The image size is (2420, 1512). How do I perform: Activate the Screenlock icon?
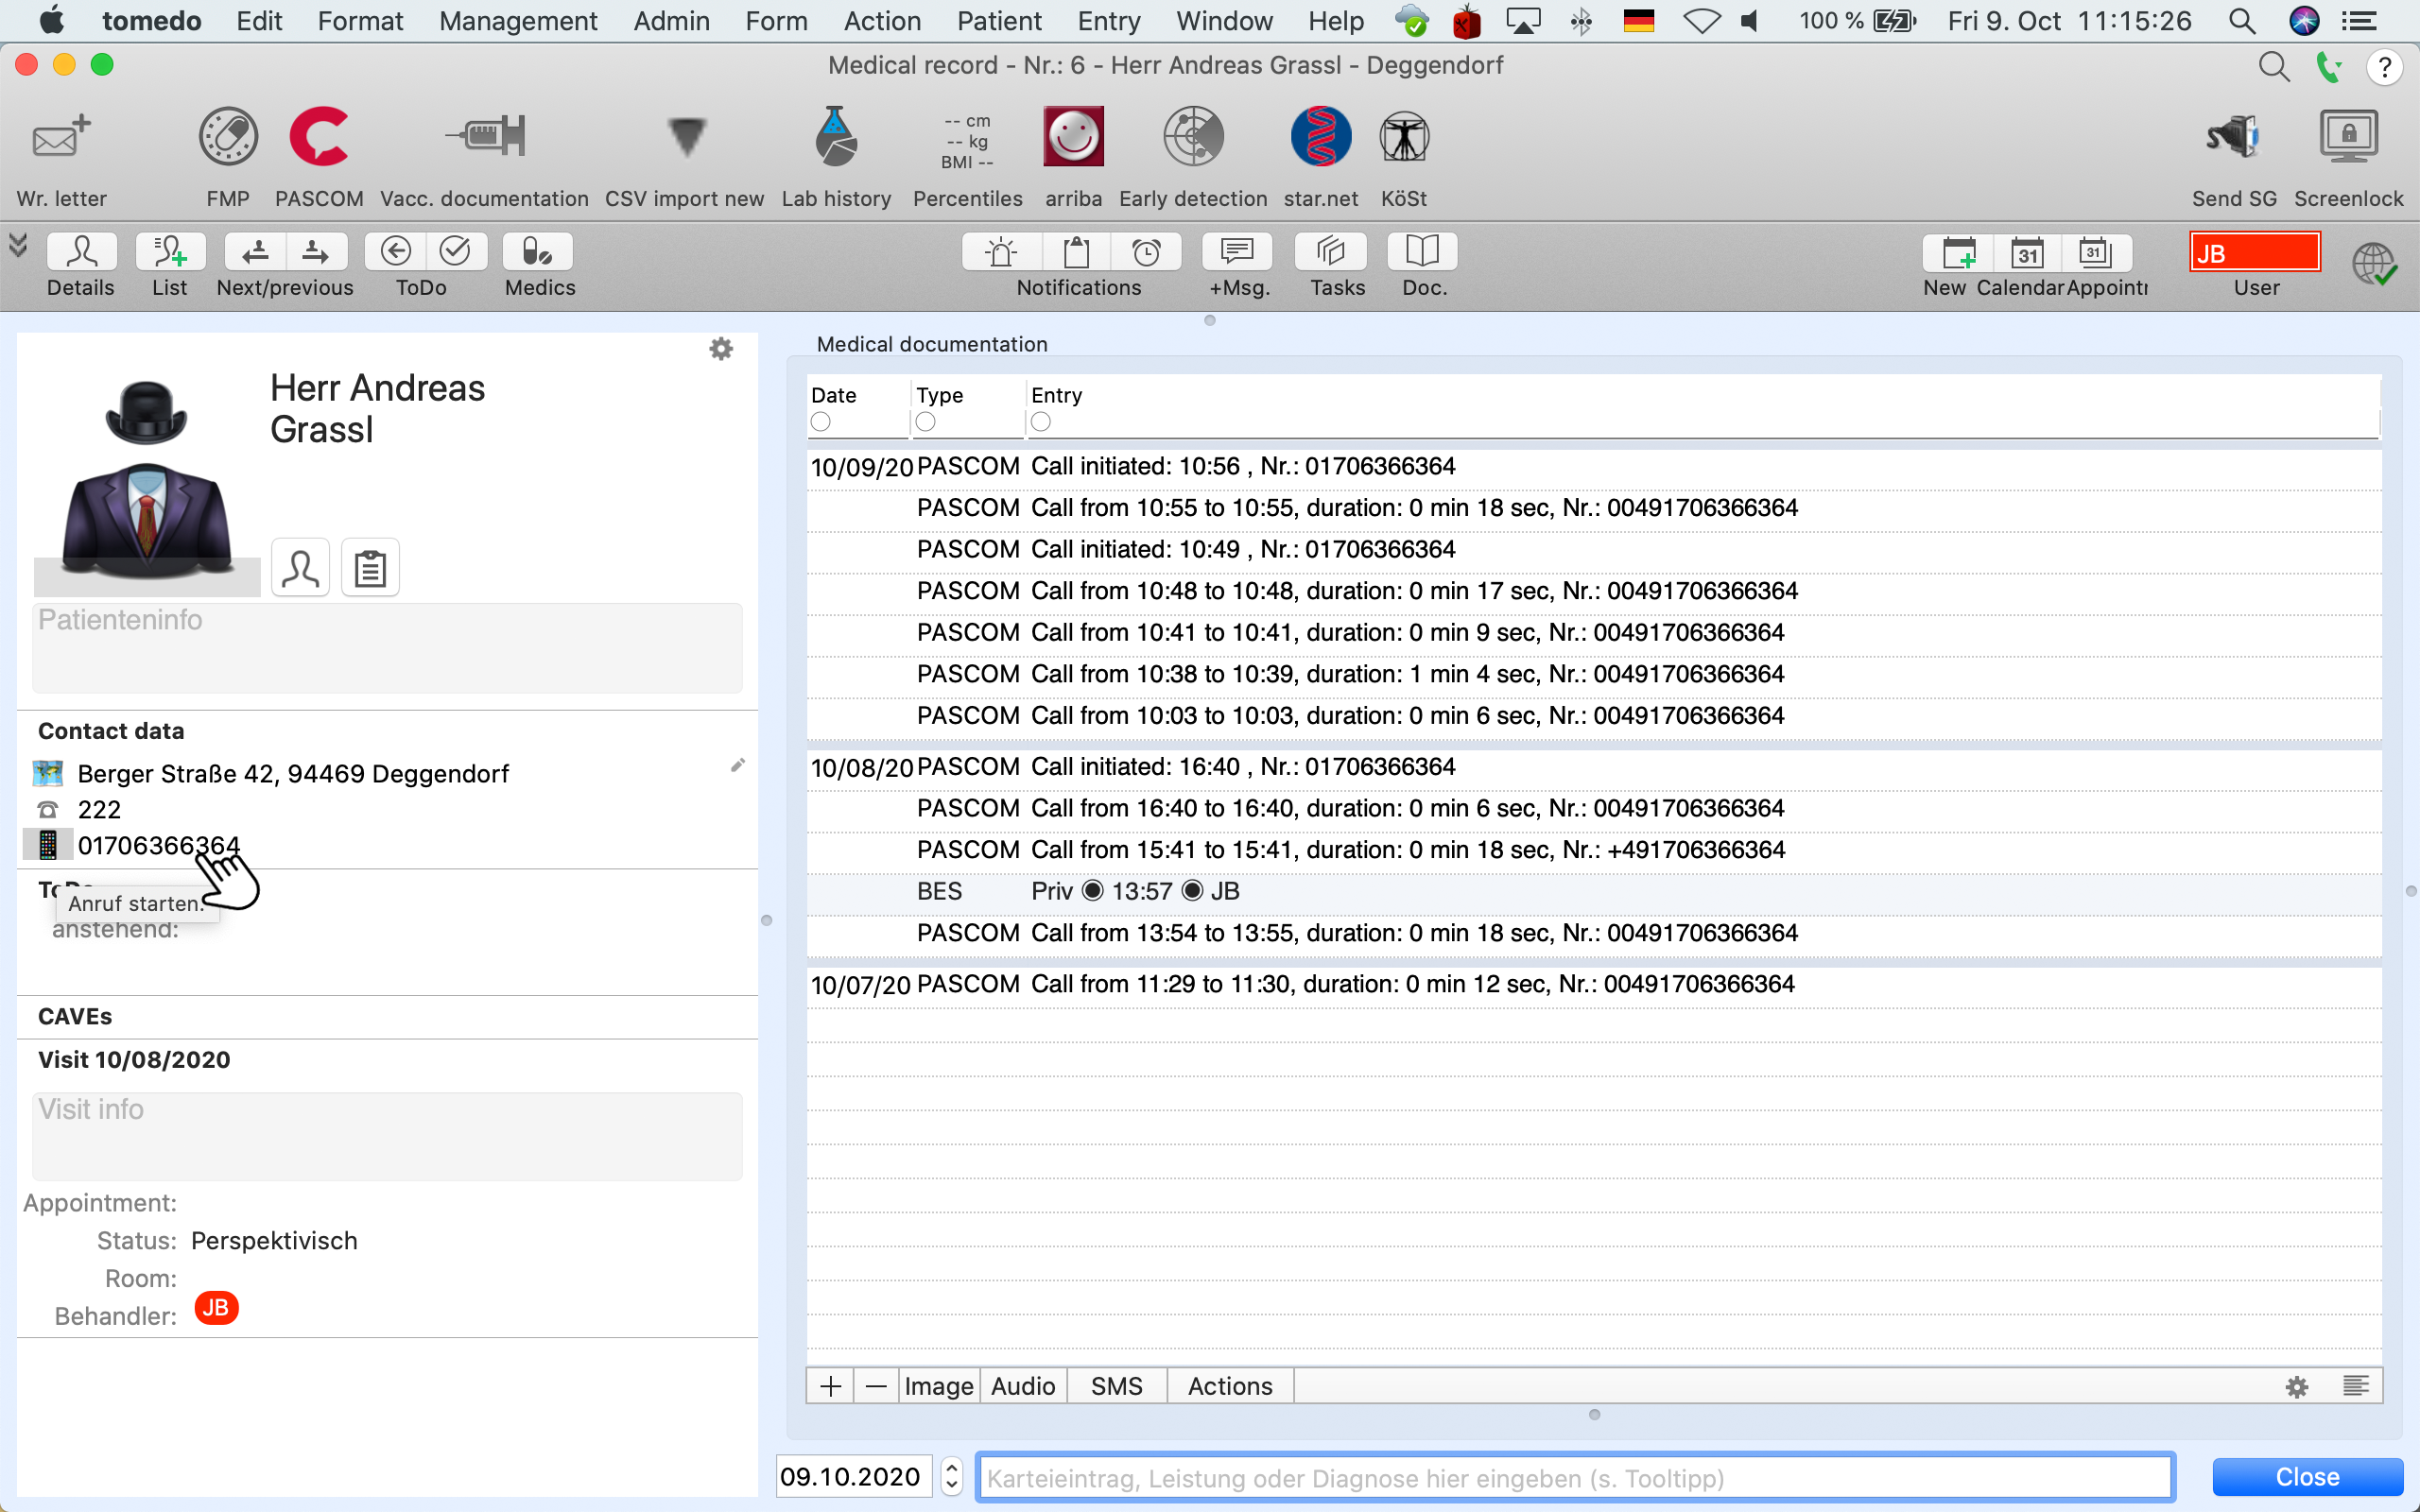(2348, 137)
